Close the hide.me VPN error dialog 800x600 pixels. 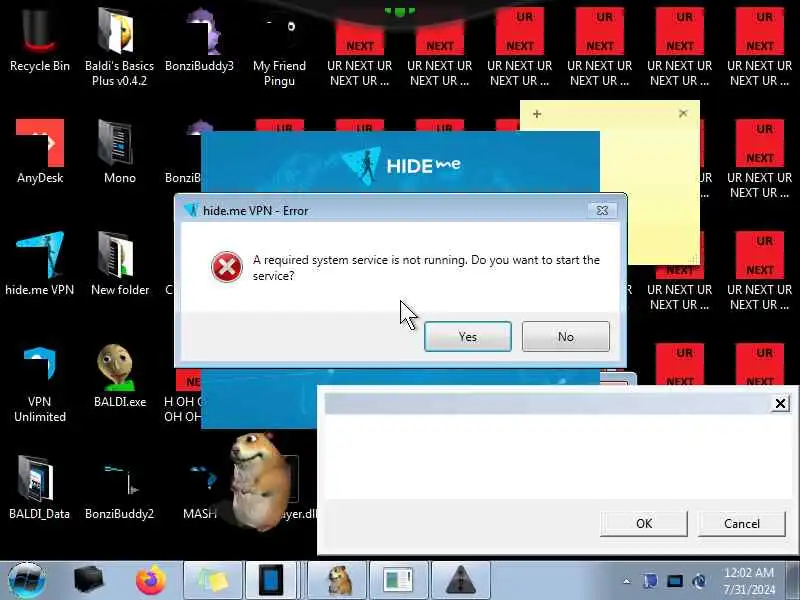click(602, 210)
